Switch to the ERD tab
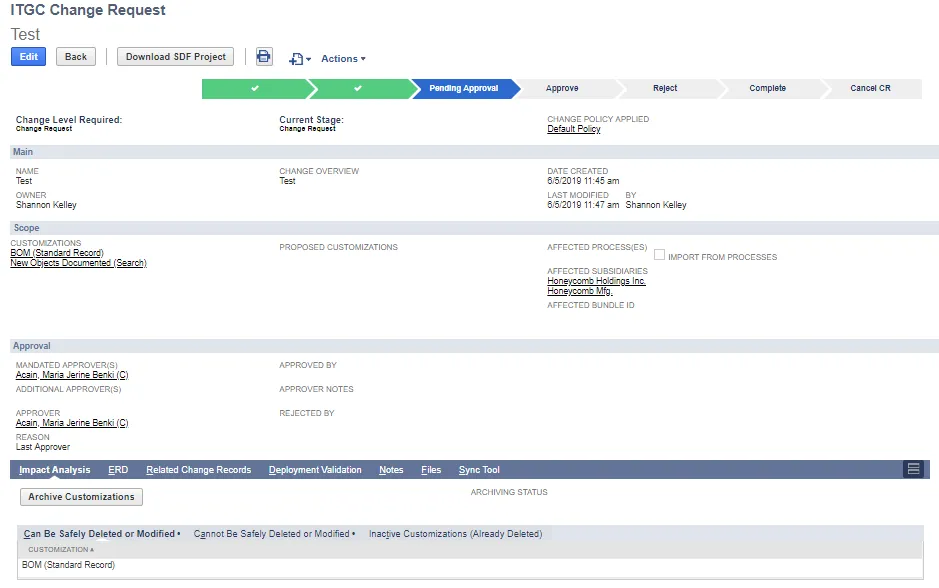This screenshot has width=939, height=588. pyautogui.click(x=118, y=470)
